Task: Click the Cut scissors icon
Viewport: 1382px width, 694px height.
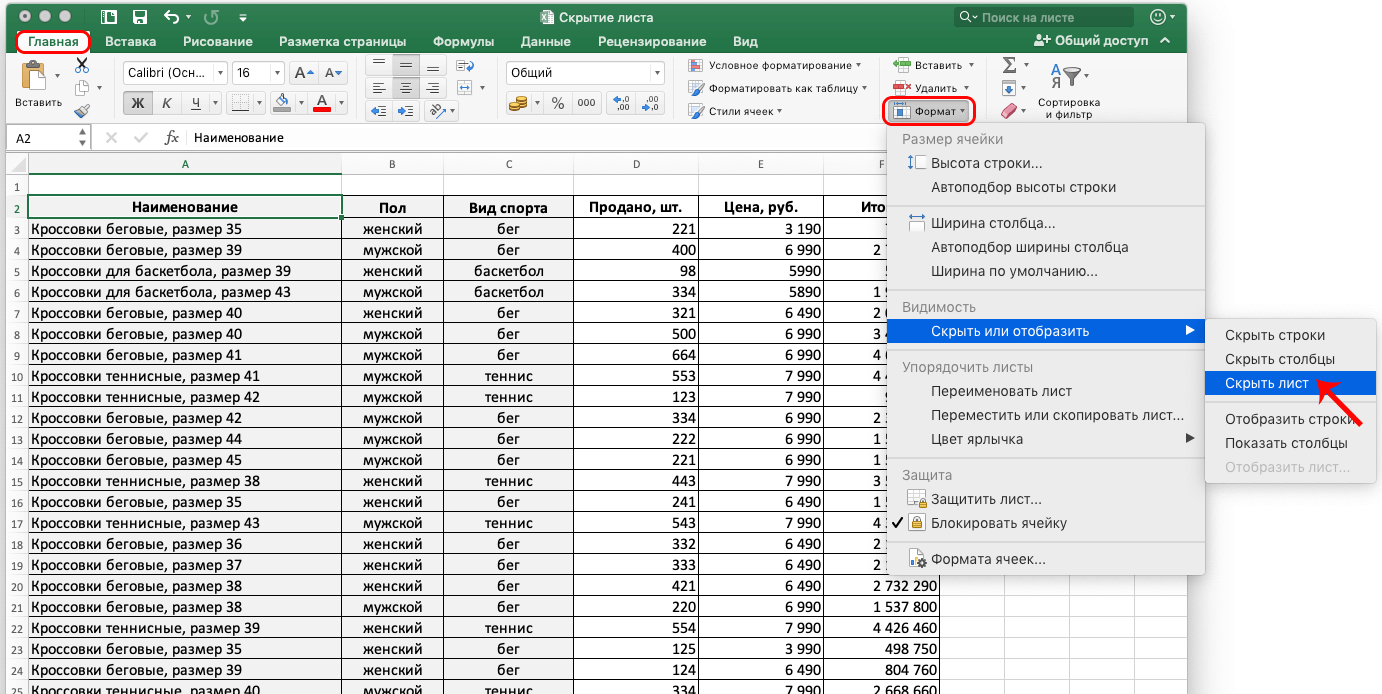Action: pyautogui.click(x=82, y=65)
